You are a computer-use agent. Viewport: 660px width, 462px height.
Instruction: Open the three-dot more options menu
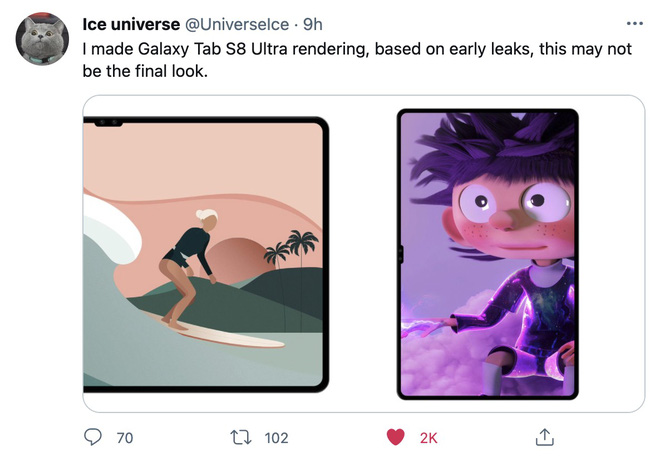(634, 24)
